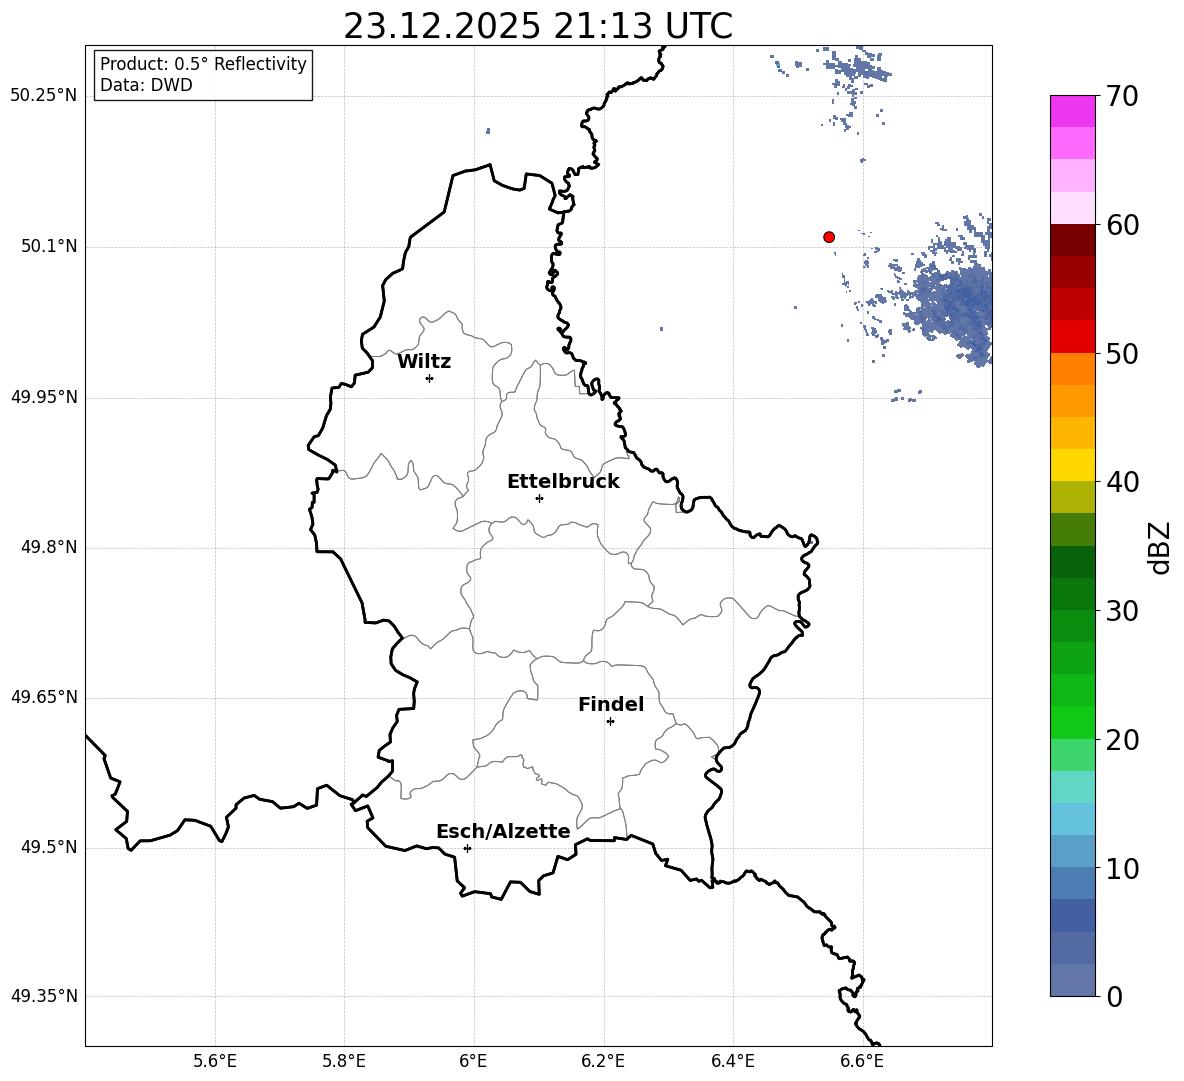Click the 5.6°E longitude label
Screen dimensions: 1184x1081
tap(215, 1061)
